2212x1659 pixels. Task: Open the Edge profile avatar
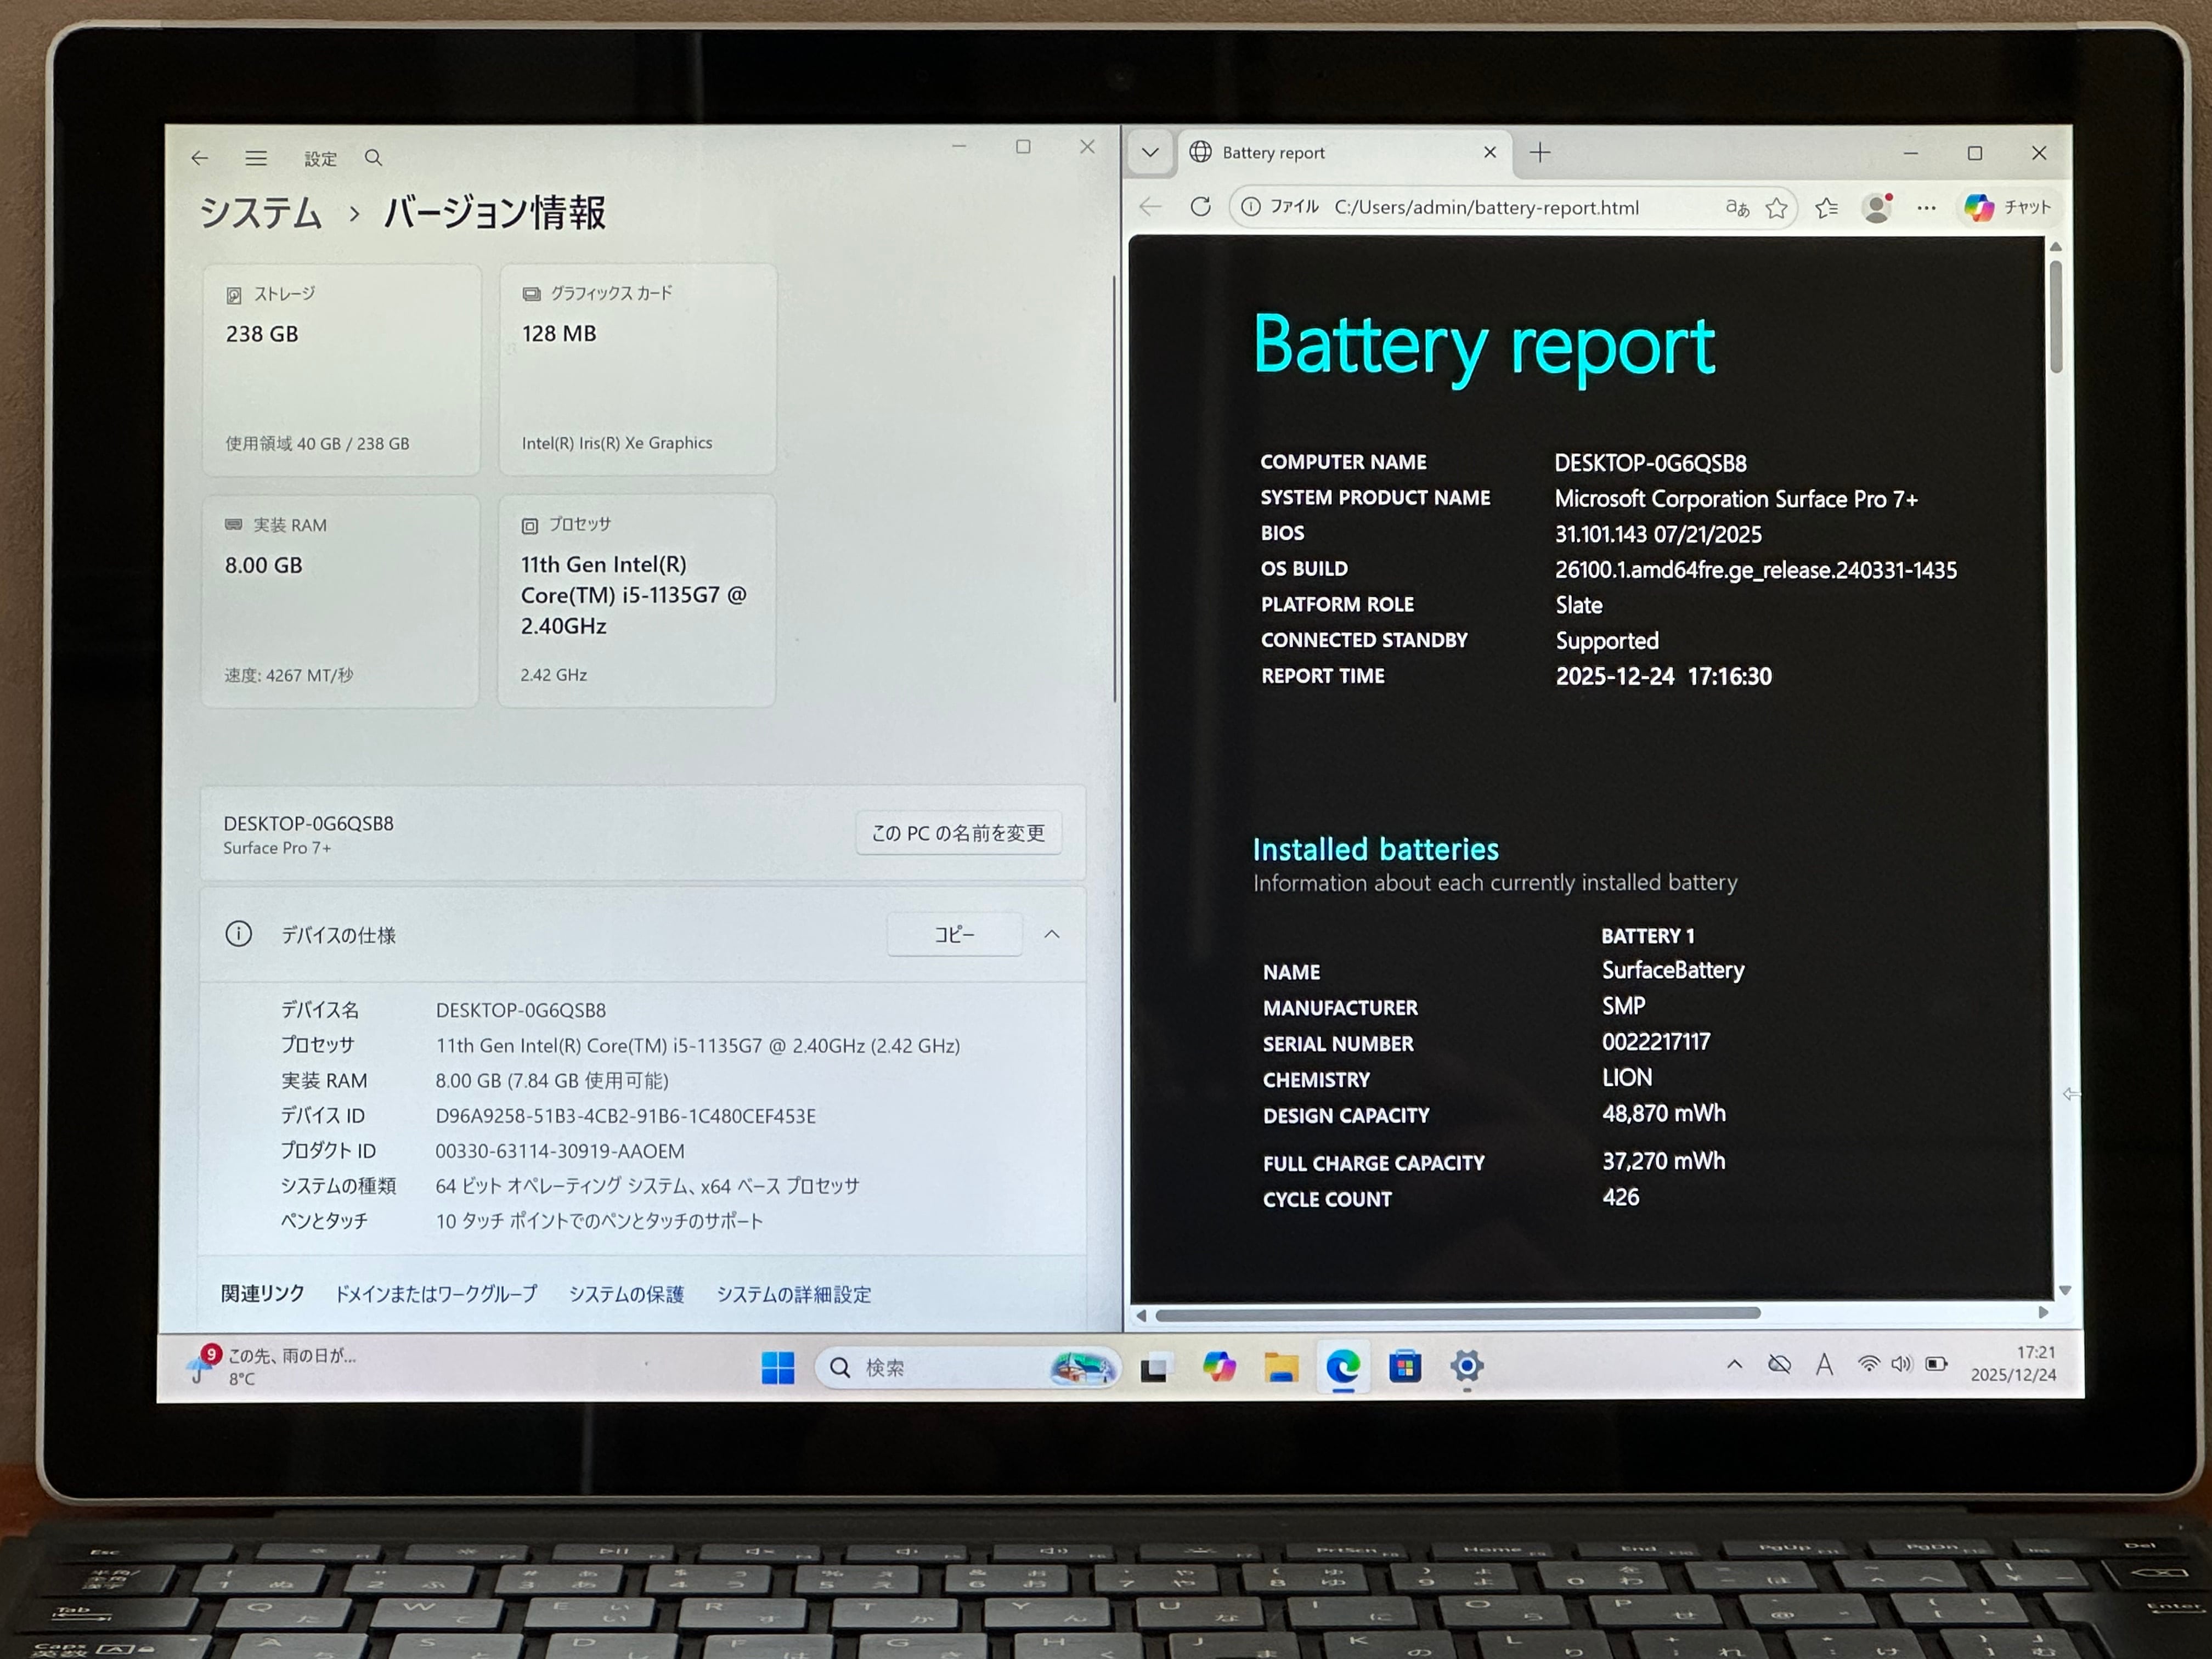click(1877, 208)
